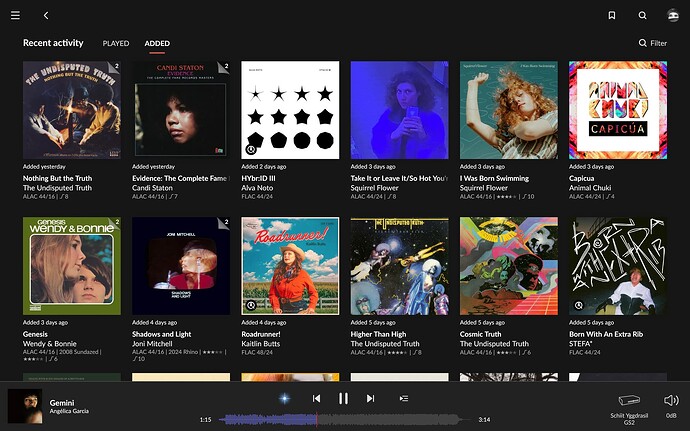
Task: Open the Take It or Leave It cover
Action: (x=400, y=110)
